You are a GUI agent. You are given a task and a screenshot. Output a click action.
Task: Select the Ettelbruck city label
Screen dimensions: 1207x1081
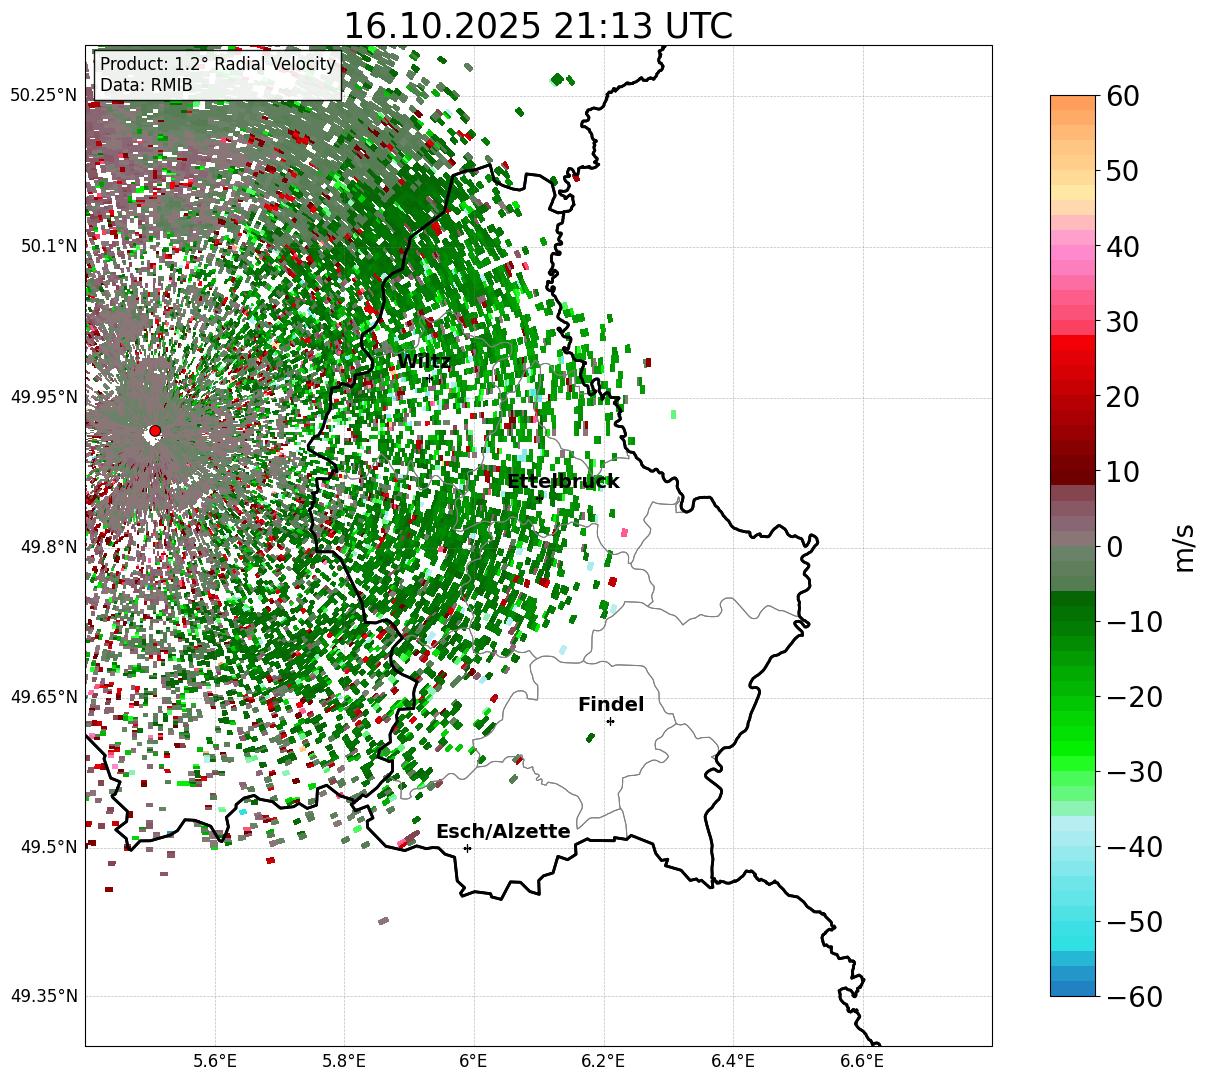coord(563,481)
